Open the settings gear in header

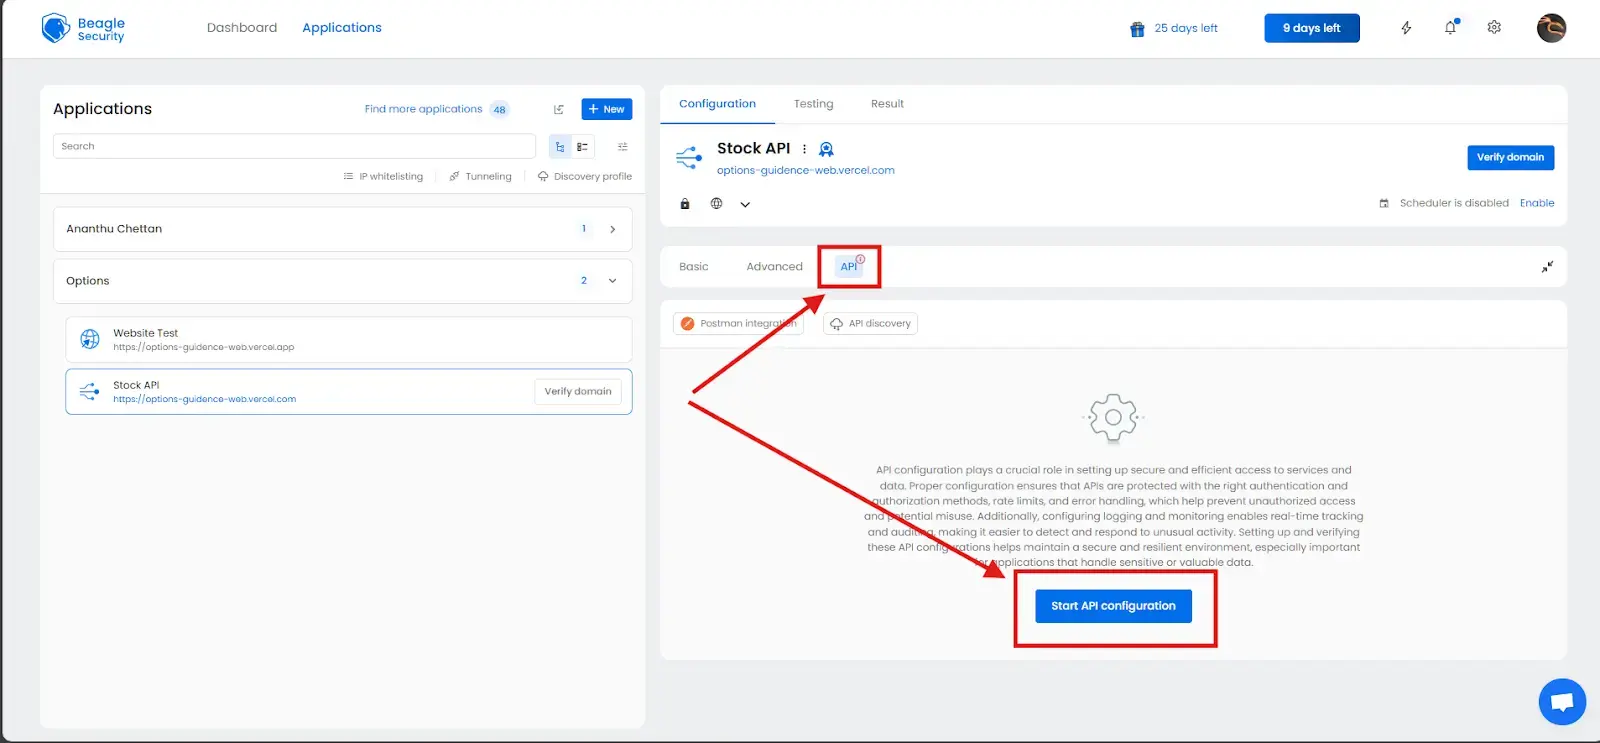(1494, 28)
